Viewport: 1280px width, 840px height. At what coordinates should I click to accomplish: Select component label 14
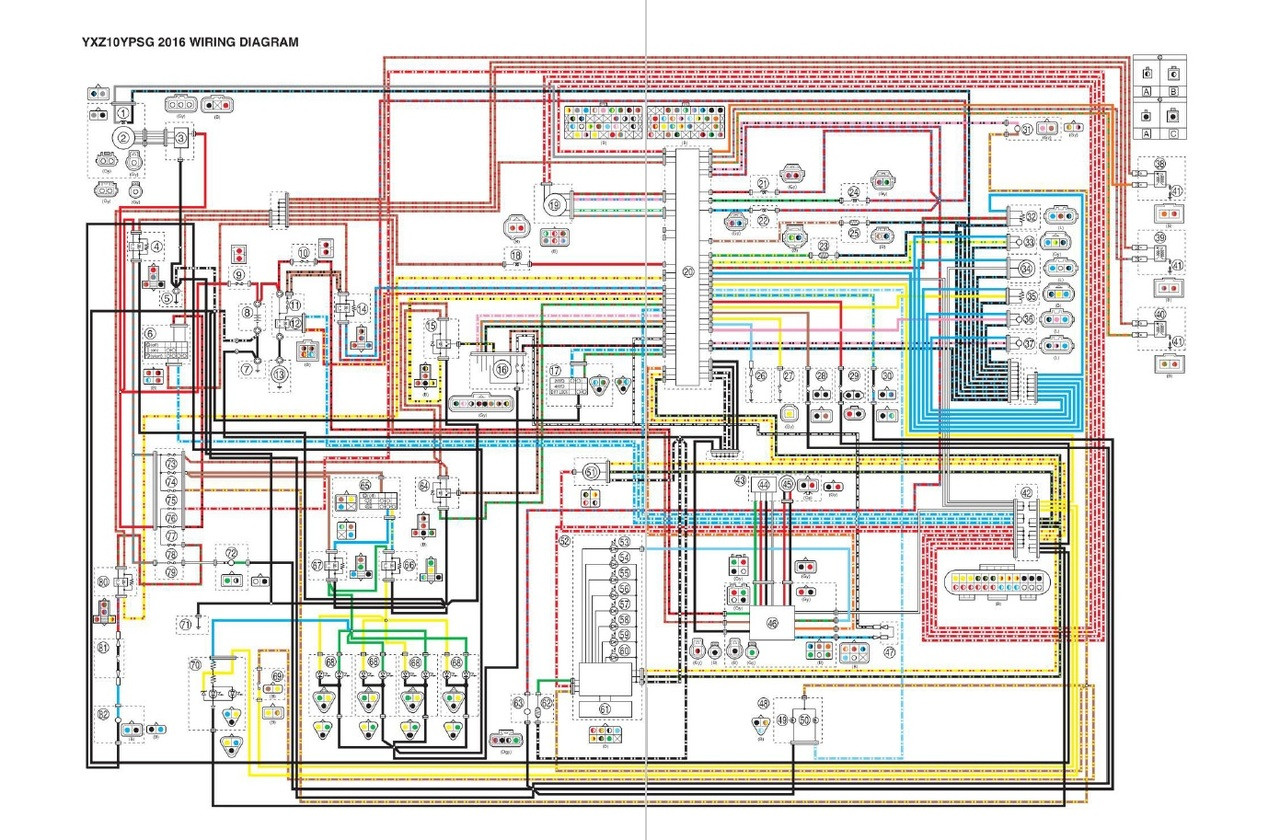(363, 310)
